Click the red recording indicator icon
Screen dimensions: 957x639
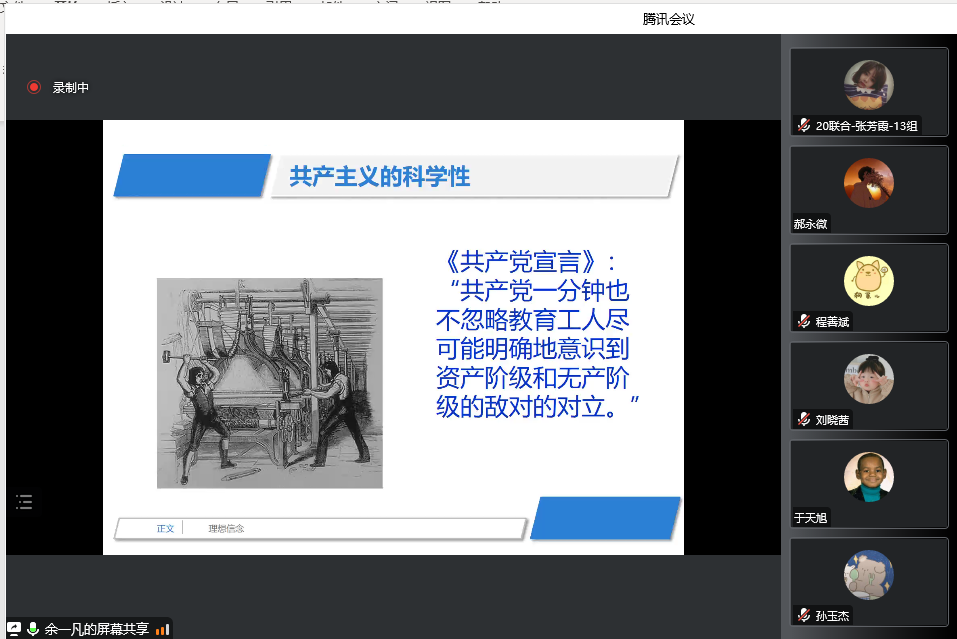[x=34, y=88]
